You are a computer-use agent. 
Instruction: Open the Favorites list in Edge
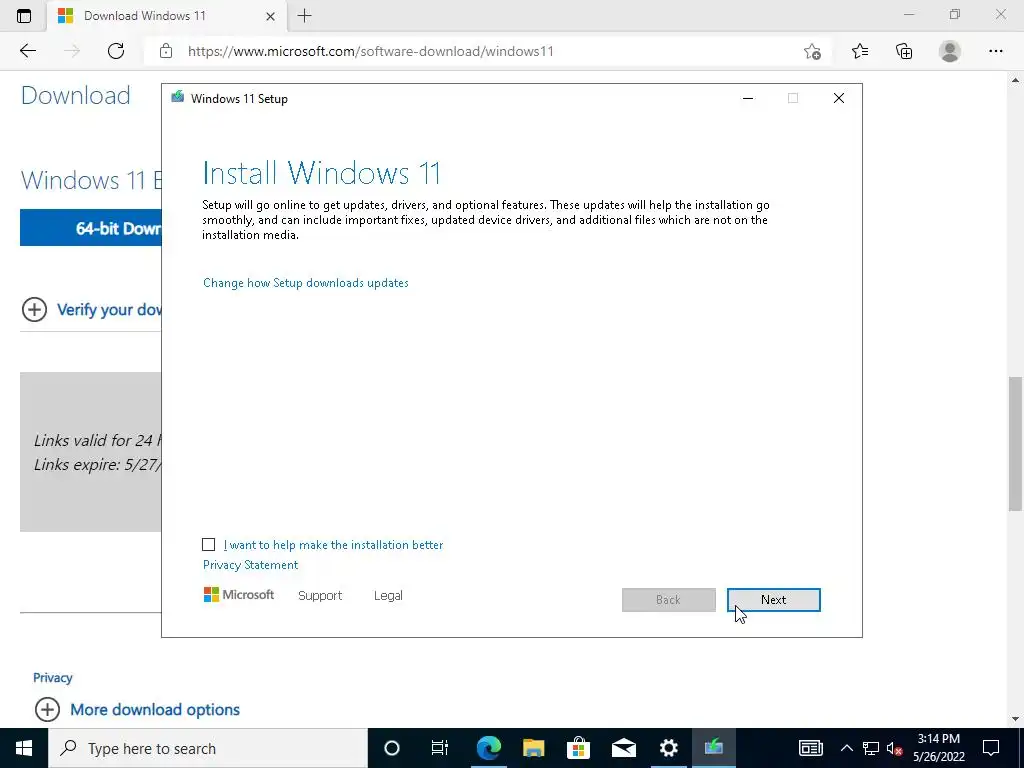[859, 51]
